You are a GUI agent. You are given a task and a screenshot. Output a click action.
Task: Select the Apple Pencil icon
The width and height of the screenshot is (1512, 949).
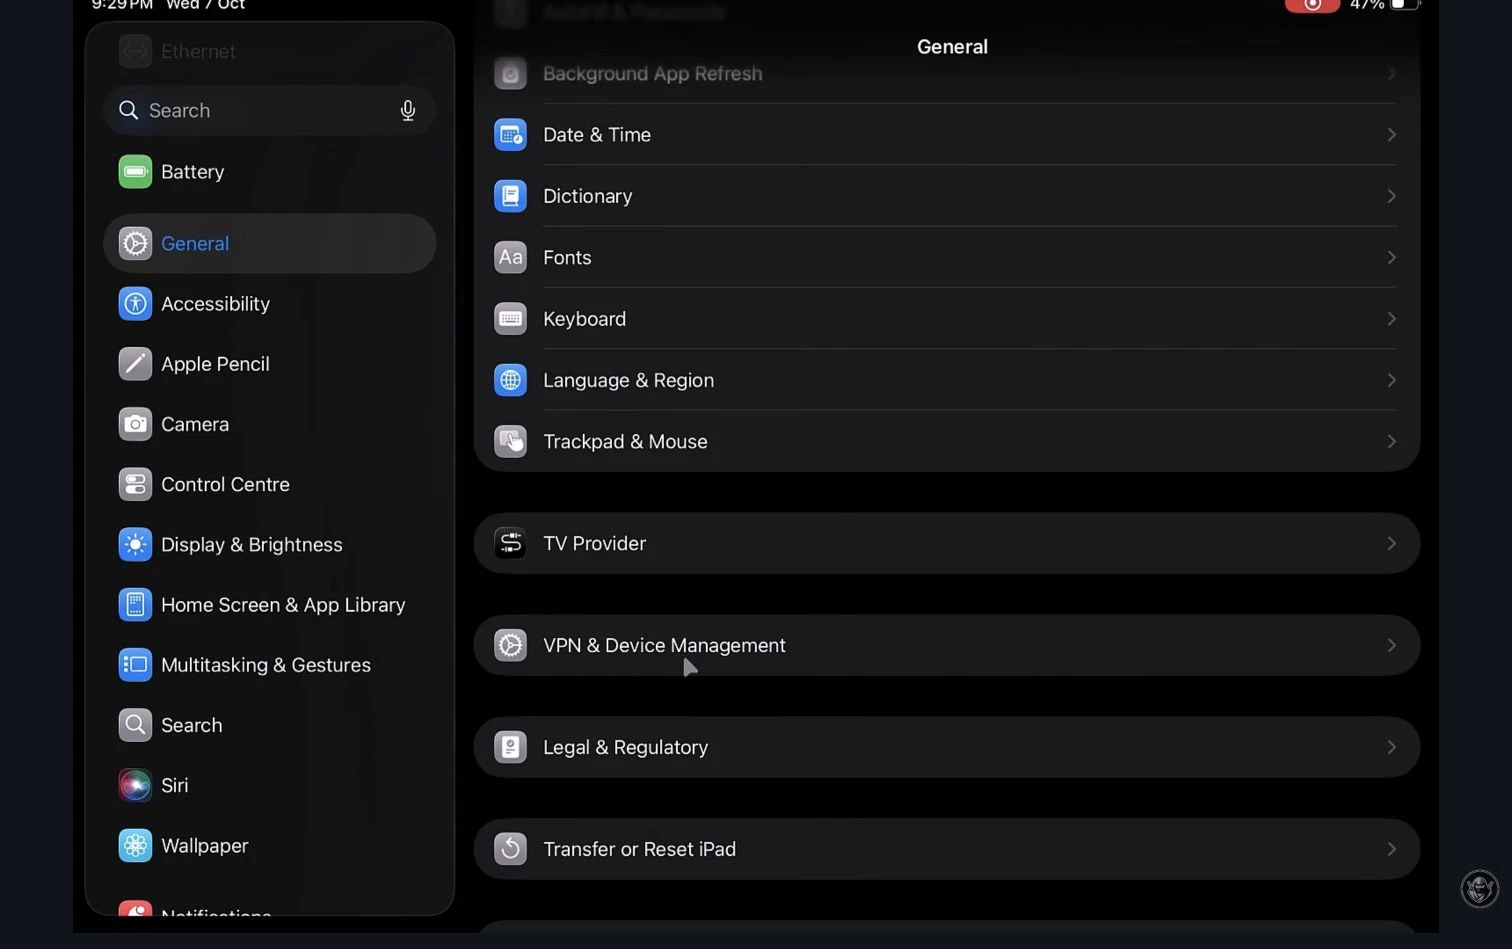click(x=135, y=364)
